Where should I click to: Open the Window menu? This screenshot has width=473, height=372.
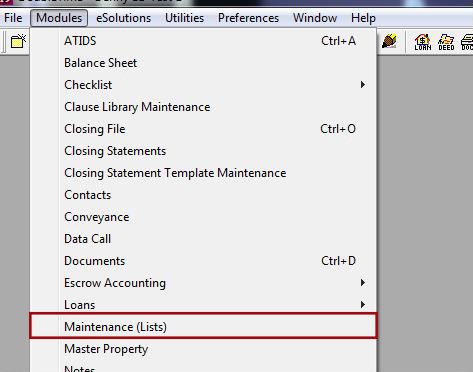tap(315, 18)
